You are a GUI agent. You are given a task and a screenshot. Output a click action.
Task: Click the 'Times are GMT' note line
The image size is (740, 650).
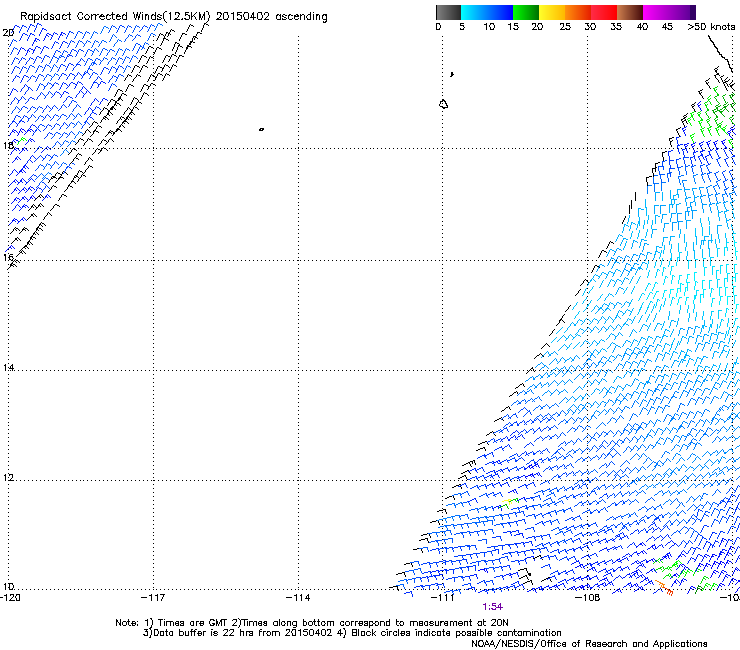point(312,623)
